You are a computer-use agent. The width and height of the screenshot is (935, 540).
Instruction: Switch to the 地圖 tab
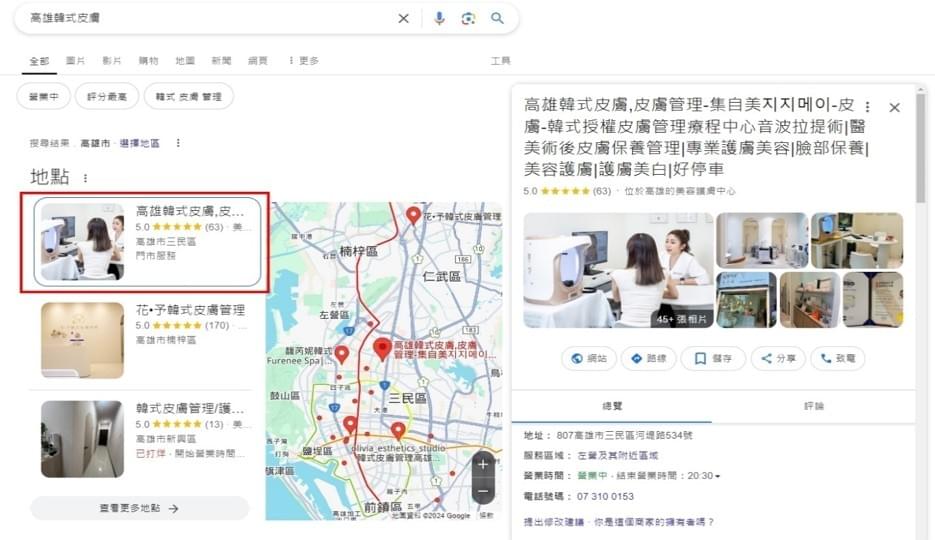[x=185, y=61]
